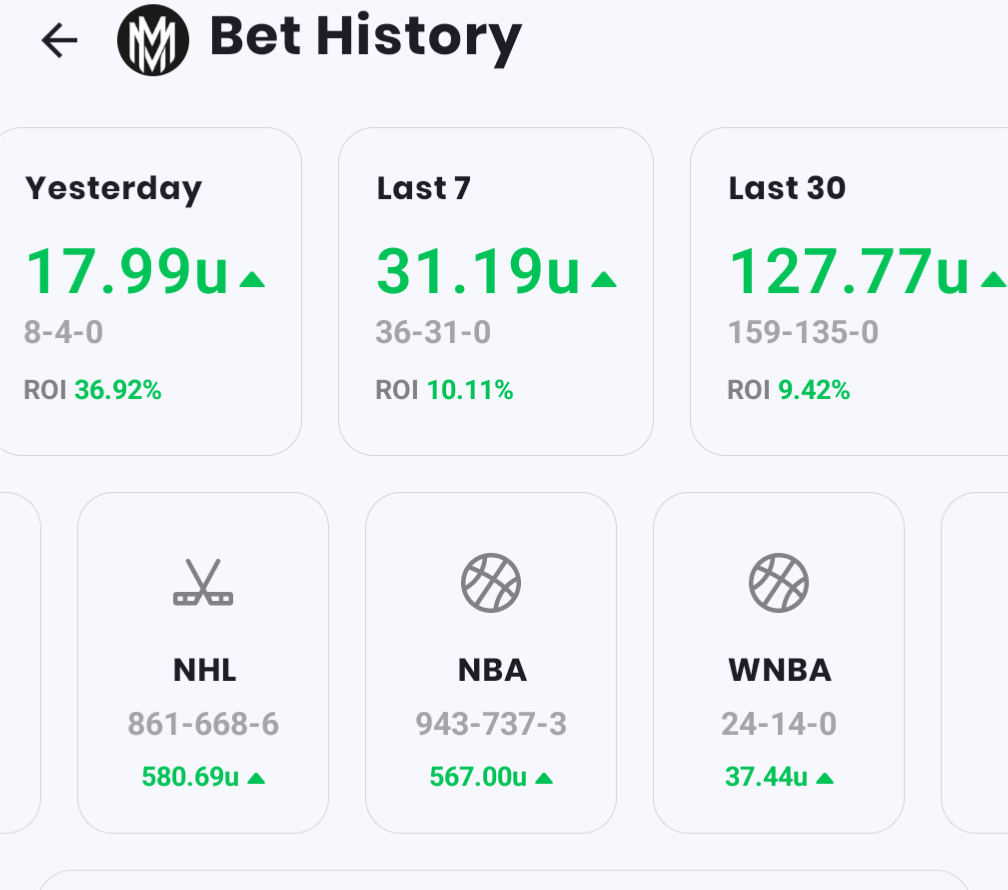
Task: Tap the MM logo icon
Action: (153, 40)
